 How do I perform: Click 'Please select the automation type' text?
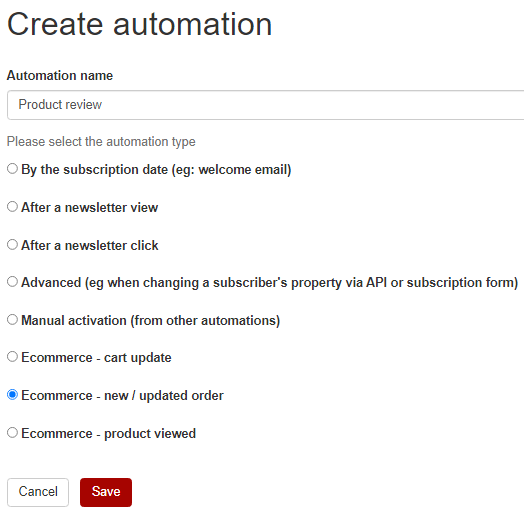[101, 142]
